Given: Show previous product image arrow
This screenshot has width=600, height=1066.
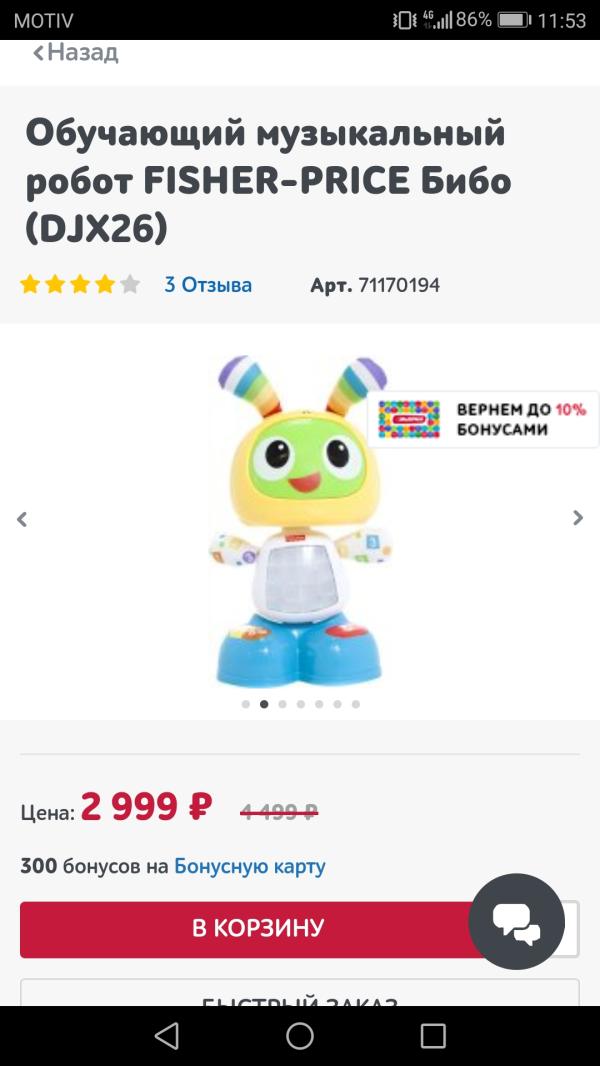Looking at the screenshot, I should (22, 518).
